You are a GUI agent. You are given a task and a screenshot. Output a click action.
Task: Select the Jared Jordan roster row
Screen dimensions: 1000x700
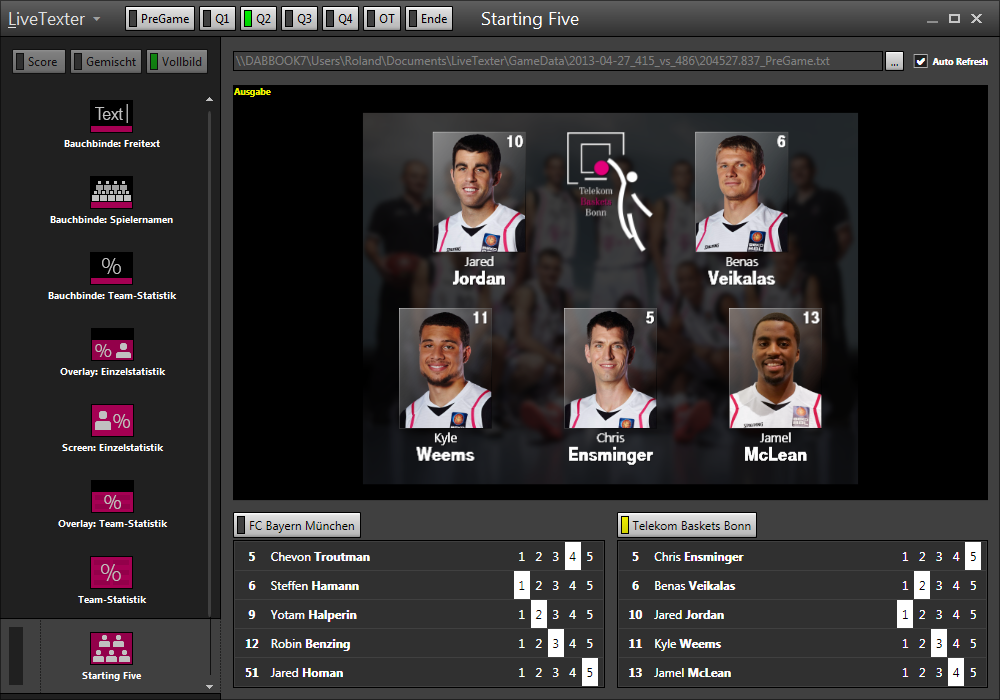802,615
